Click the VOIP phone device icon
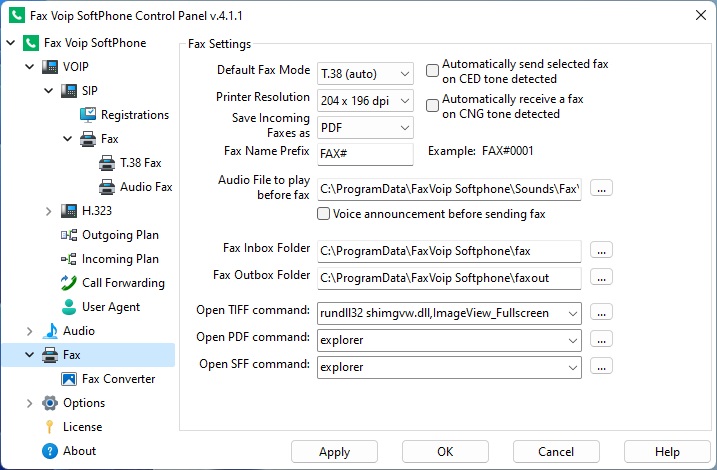Viewport: 717px width, 470px height. click(50, 67)
